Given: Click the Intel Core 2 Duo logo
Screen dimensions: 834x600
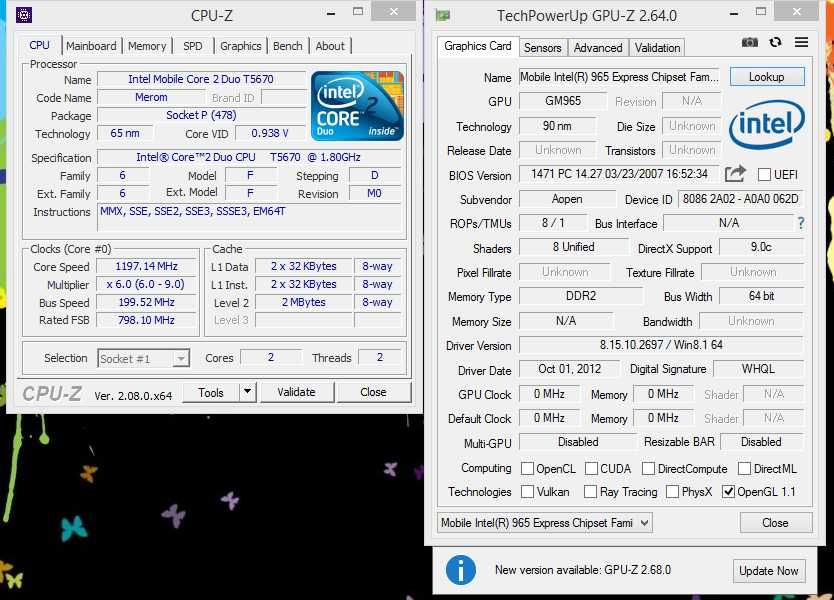Looking at the screenshot, I should 357,105.
